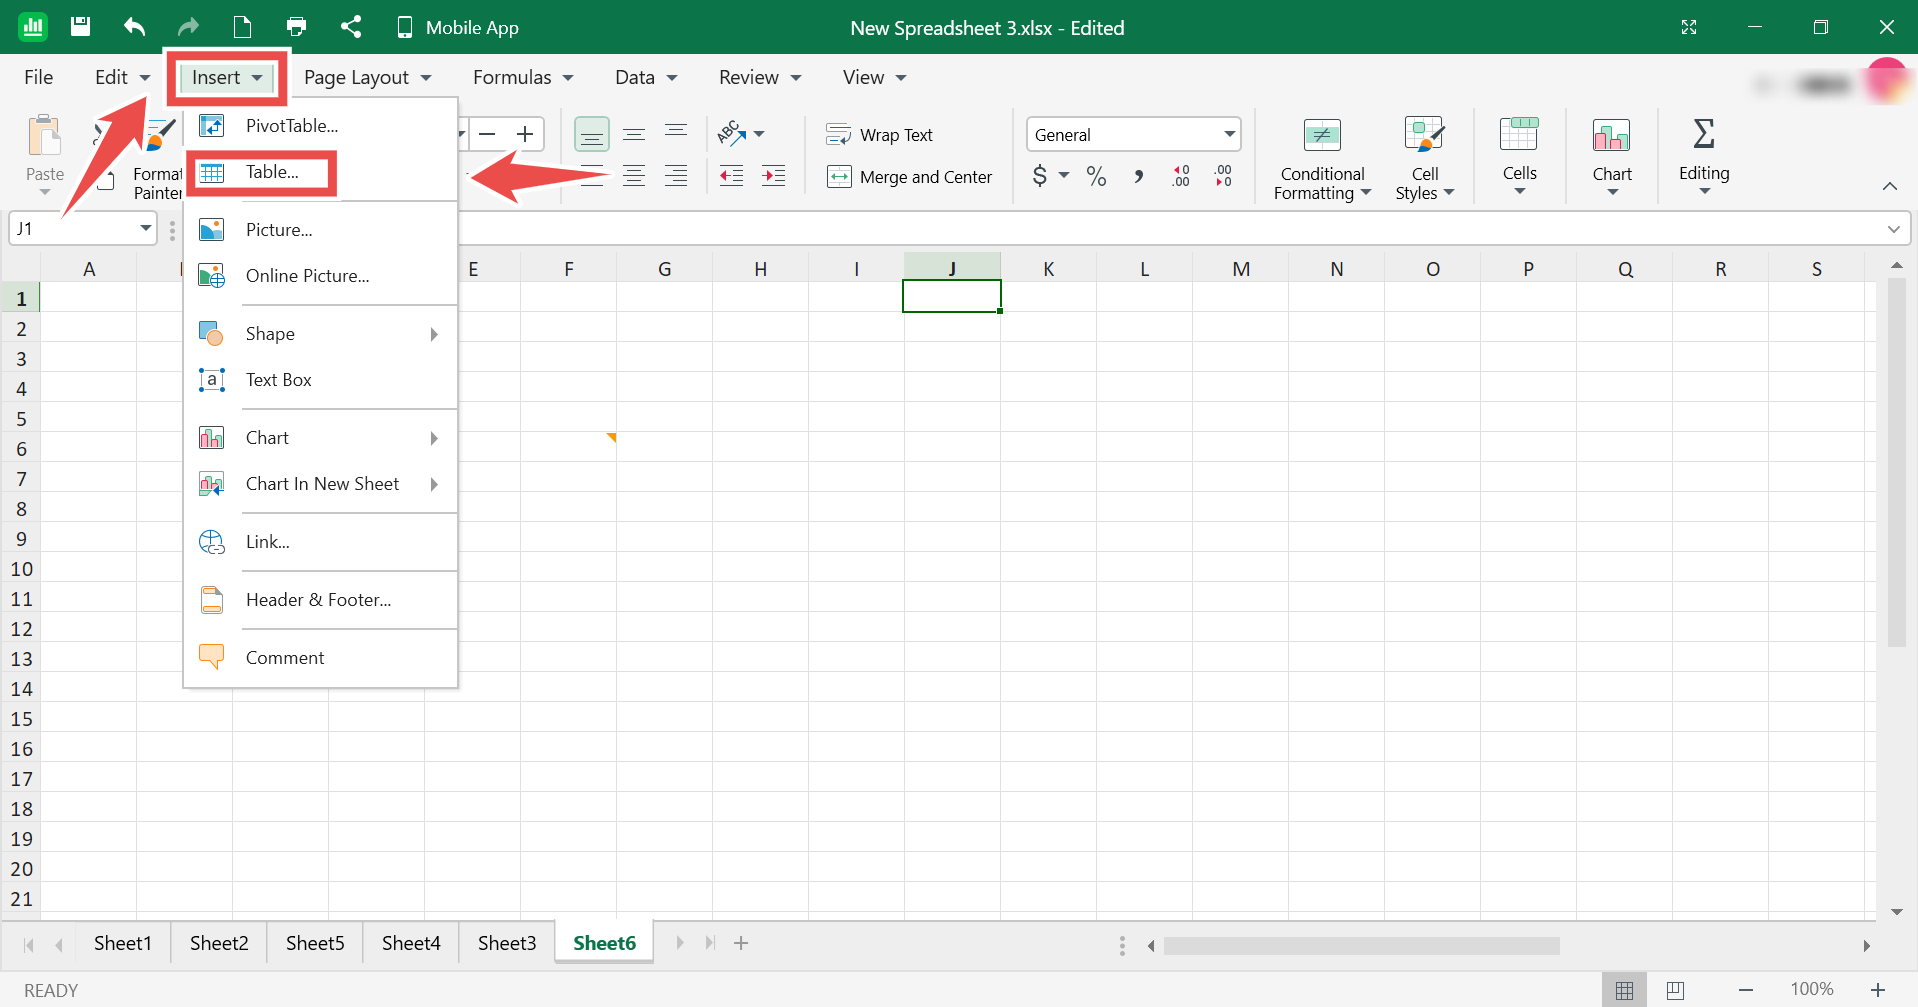Decrease font size minus button

488,134
